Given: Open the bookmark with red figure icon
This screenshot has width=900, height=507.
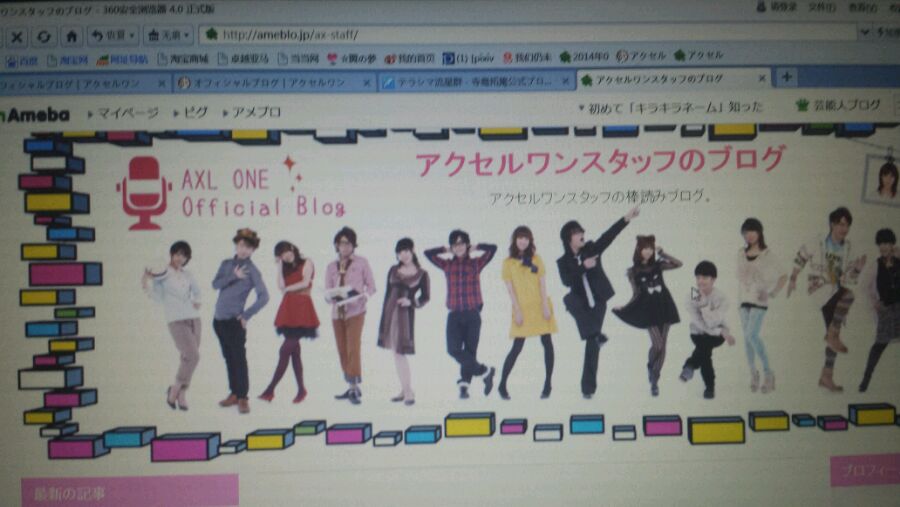Looking at the screenshot, I should point(527,57).
